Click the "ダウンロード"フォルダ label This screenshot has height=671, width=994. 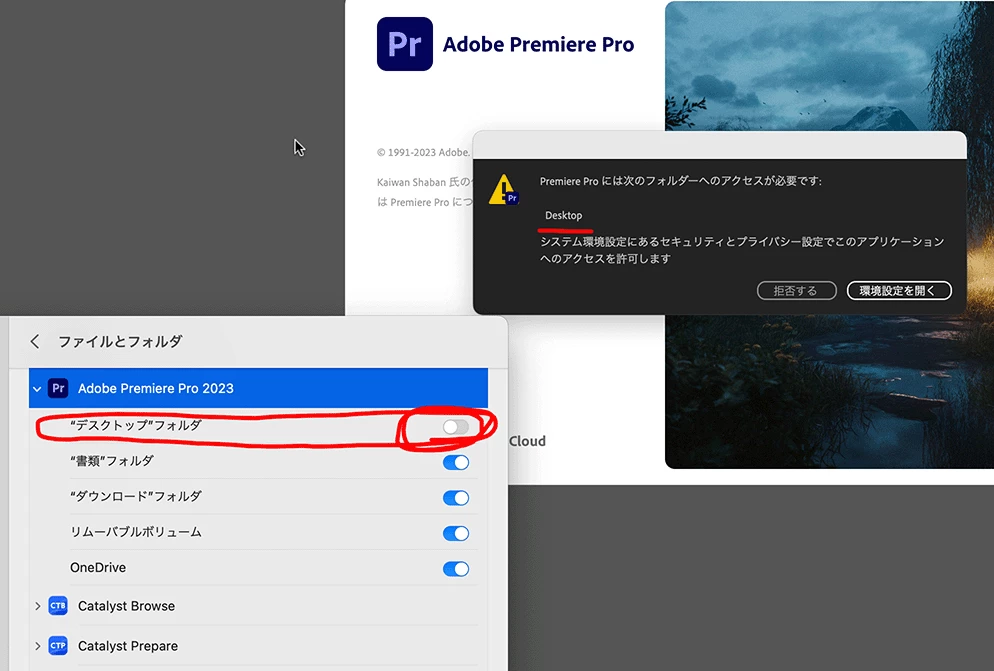(x=136, y=496)
